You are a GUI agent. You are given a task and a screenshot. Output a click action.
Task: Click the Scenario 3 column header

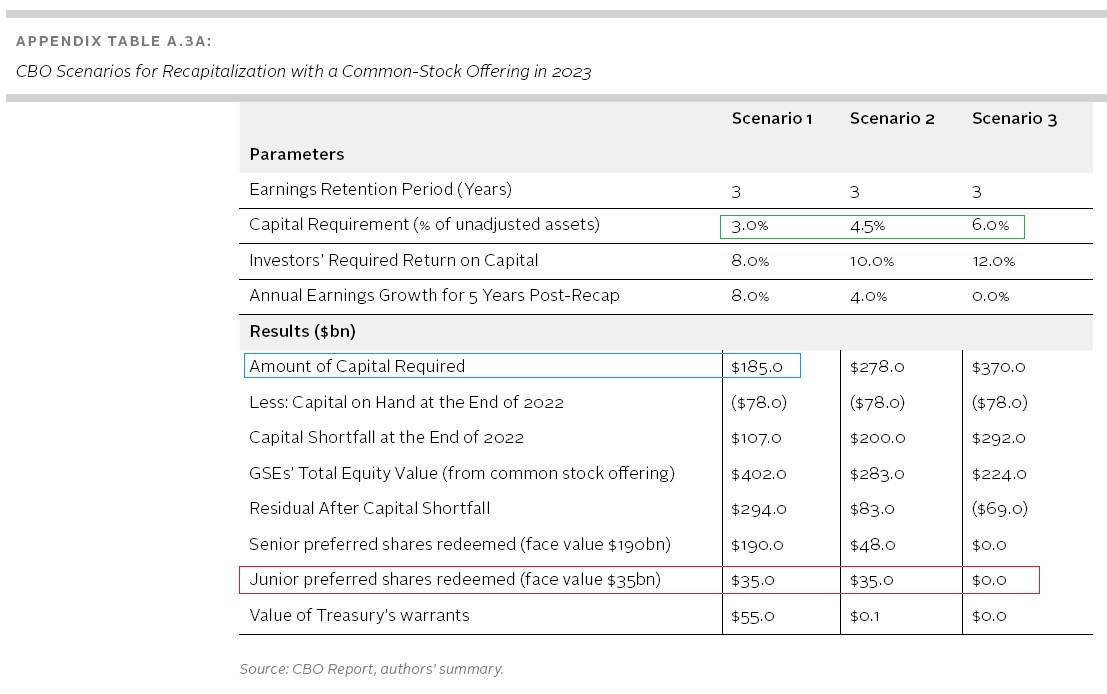click(1014, 118)
